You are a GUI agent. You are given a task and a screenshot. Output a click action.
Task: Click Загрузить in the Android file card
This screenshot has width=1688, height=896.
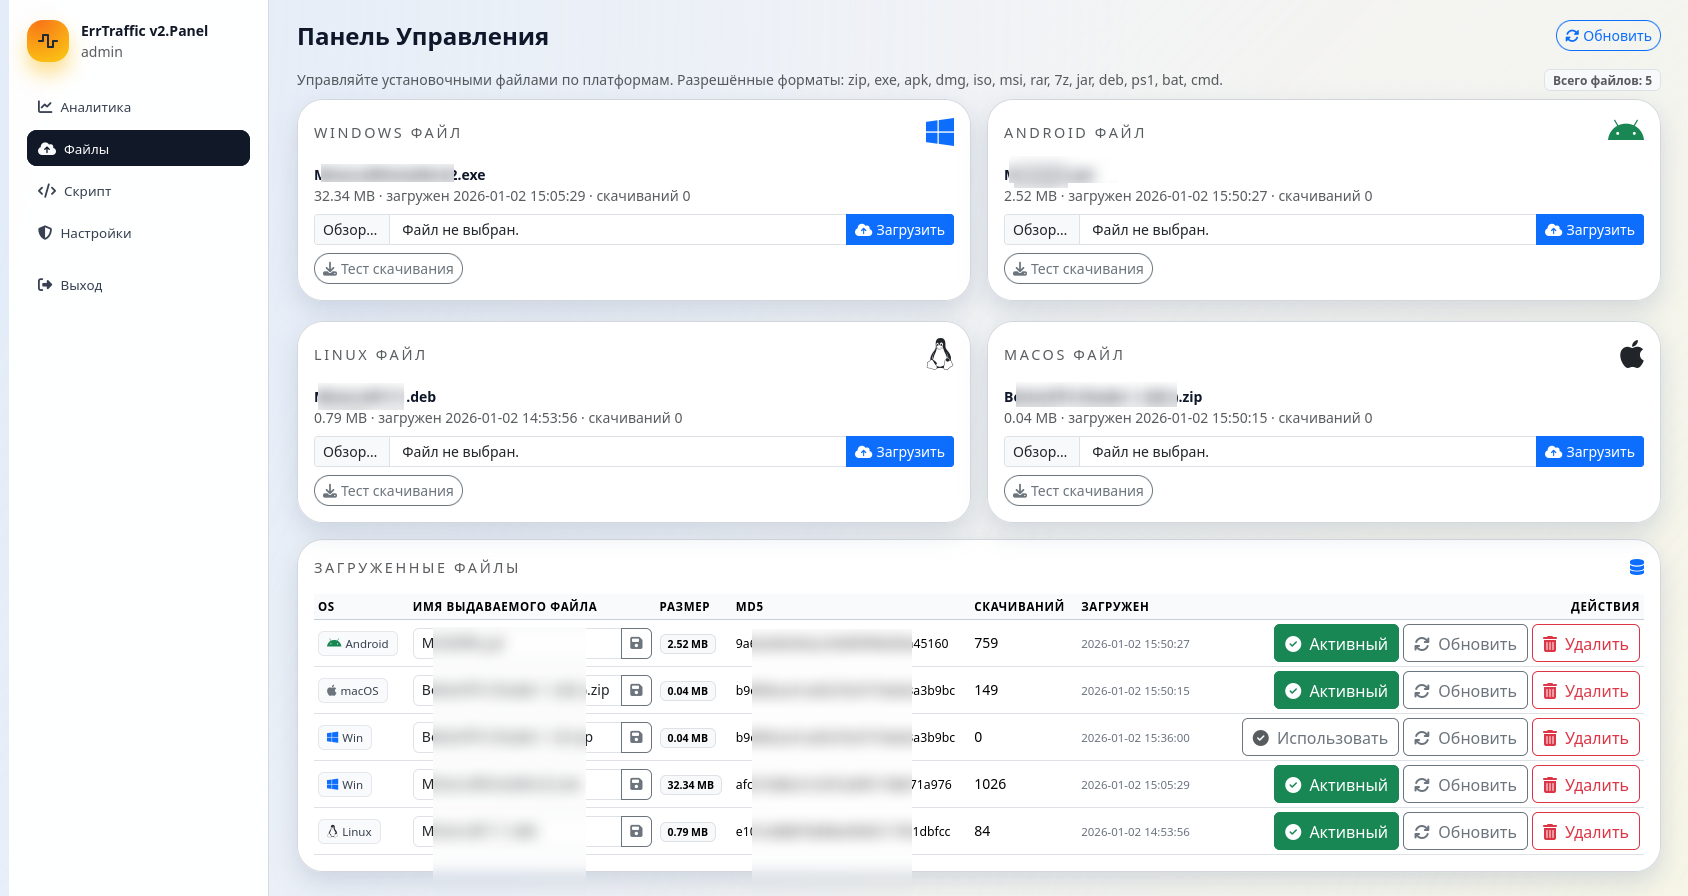pyautogui.click(x=1590, y=230)
